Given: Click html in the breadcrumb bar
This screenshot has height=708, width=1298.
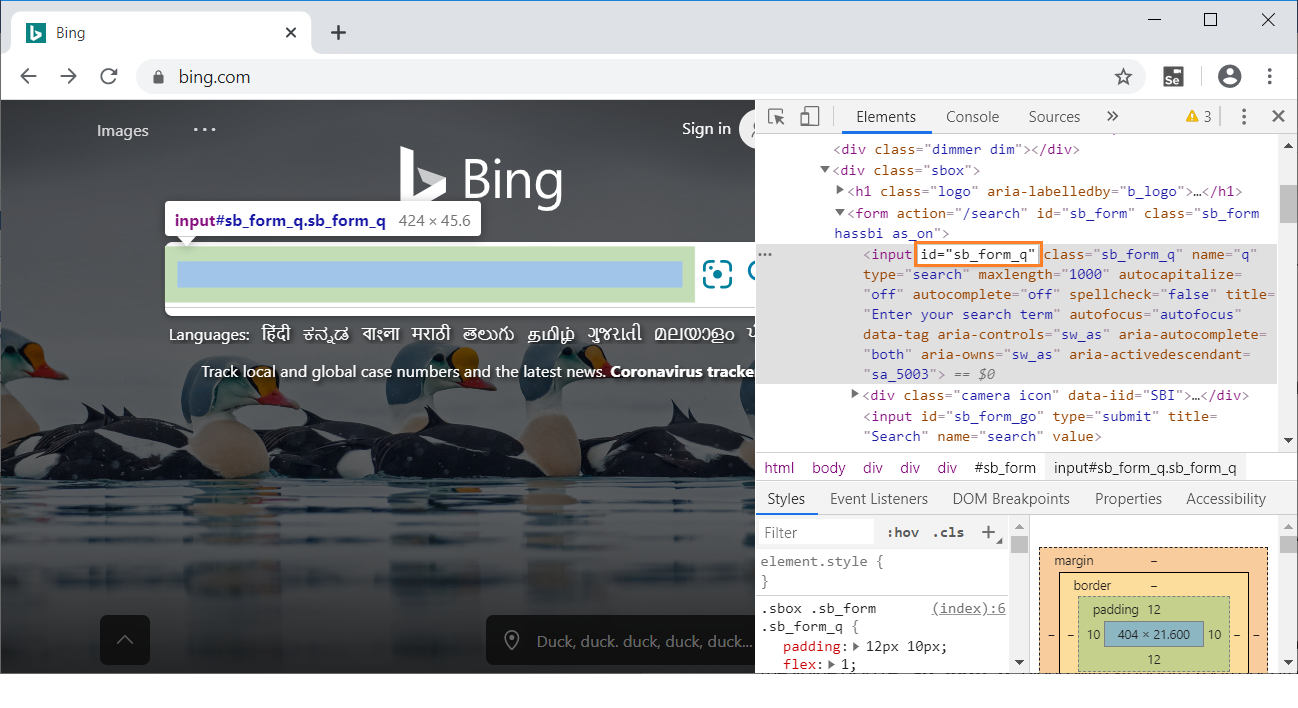Looking at the screenshot, I should point(779,468).
